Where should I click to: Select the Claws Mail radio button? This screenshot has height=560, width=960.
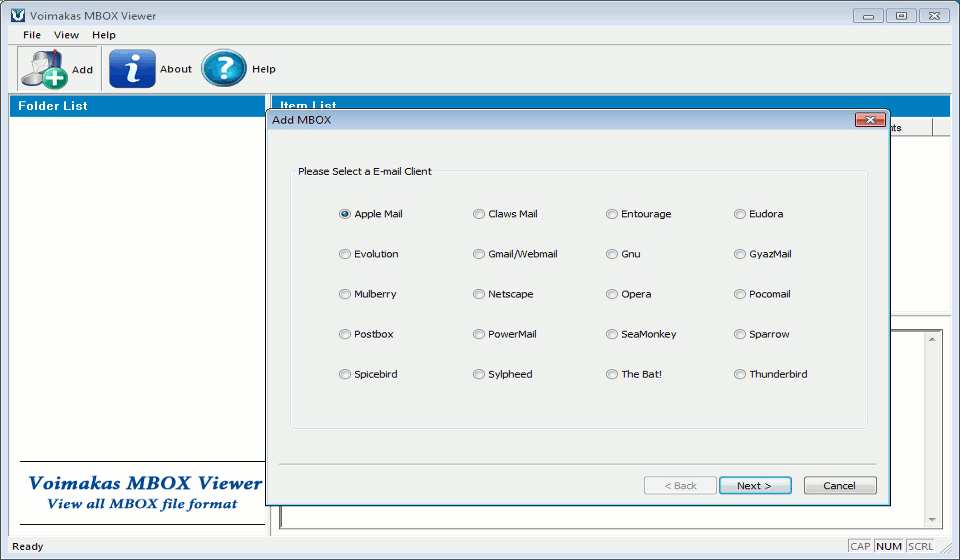(479, 214)
